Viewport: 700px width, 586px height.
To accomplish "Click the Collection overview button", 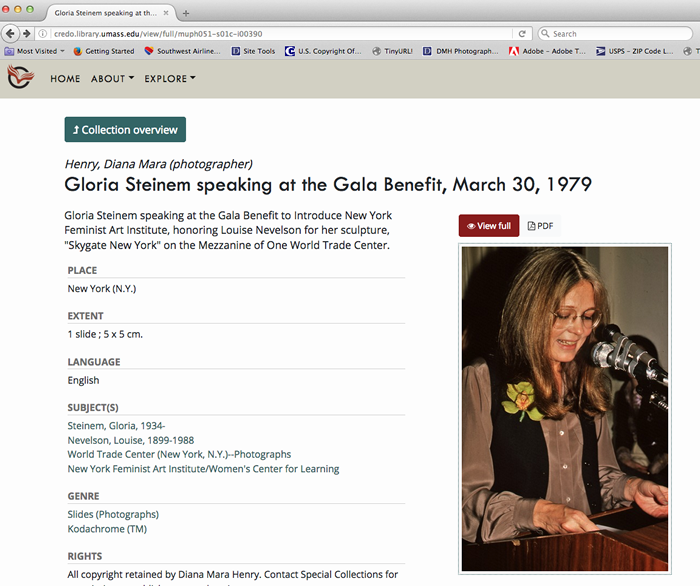I will (x=125, y=130).
